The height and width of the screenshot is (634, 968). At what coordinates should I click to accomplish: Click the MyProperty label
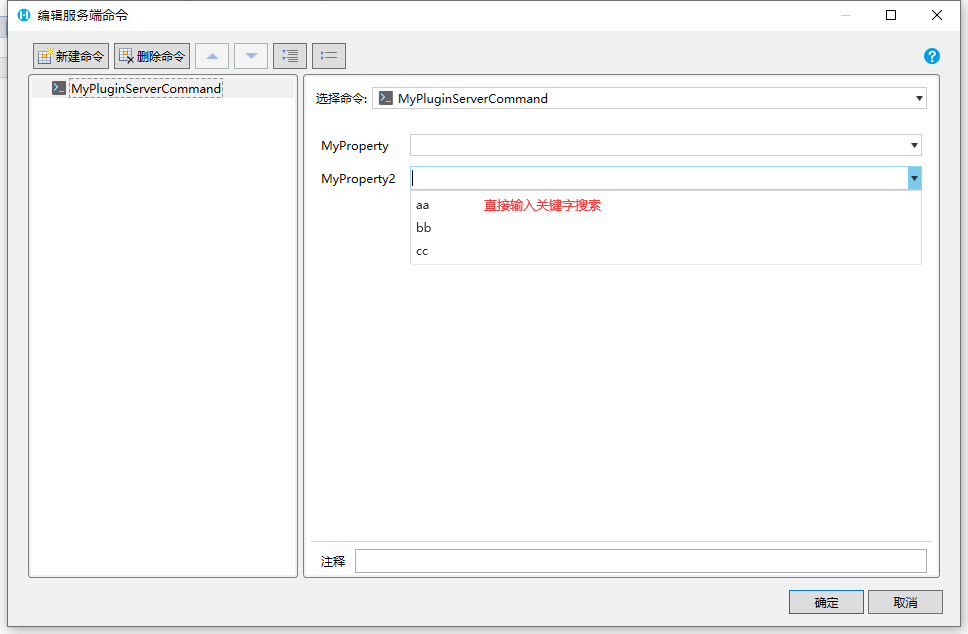point(355,146)
